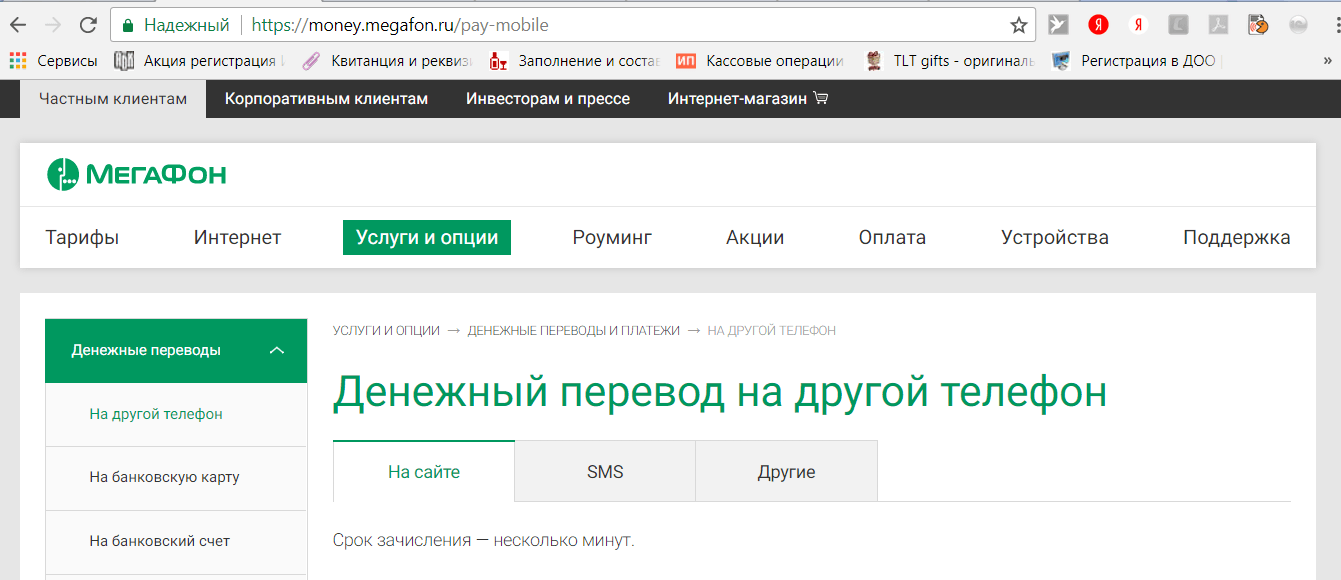Click the shopping cart icon by Интернет-магазин

pos(821,98)
